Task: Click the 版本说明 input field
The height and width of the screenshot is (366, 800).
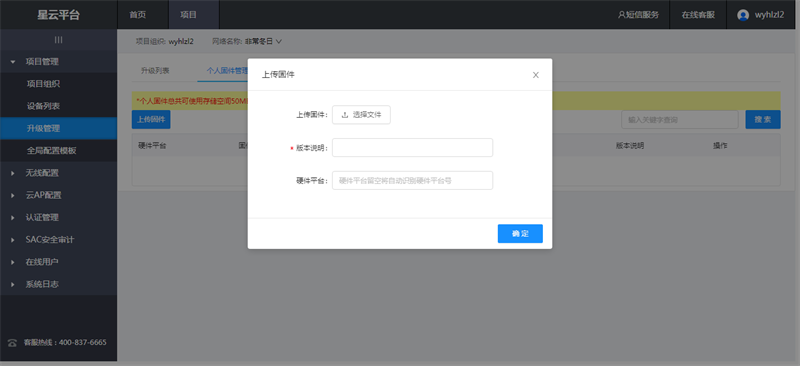Action: click(412, 148)
